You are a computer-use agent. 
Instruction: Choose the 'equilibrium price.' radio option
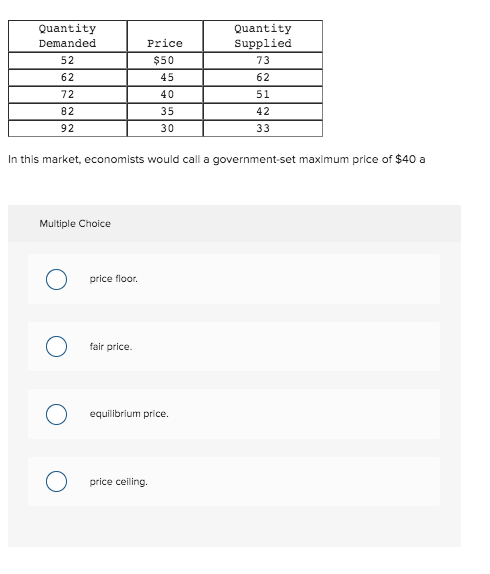(56, 414)
